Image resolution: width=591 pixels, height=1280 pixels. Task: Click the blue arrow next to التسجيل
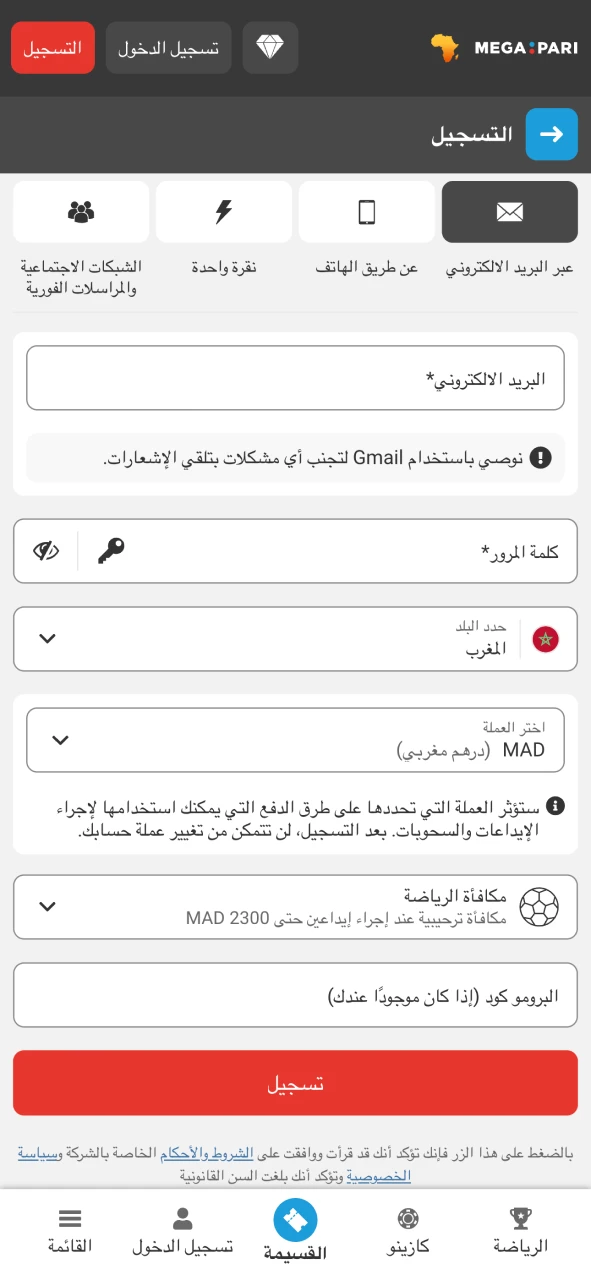[551, 134]
